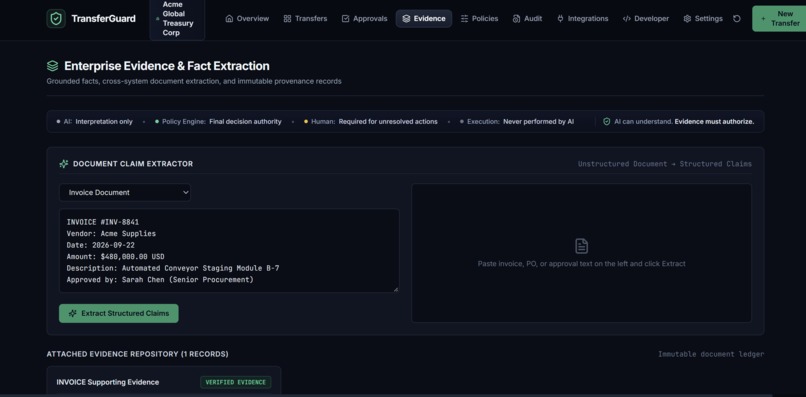Click the resize handle of invoice text area
This screenshot has height=397, width=806.
(396, 289)
